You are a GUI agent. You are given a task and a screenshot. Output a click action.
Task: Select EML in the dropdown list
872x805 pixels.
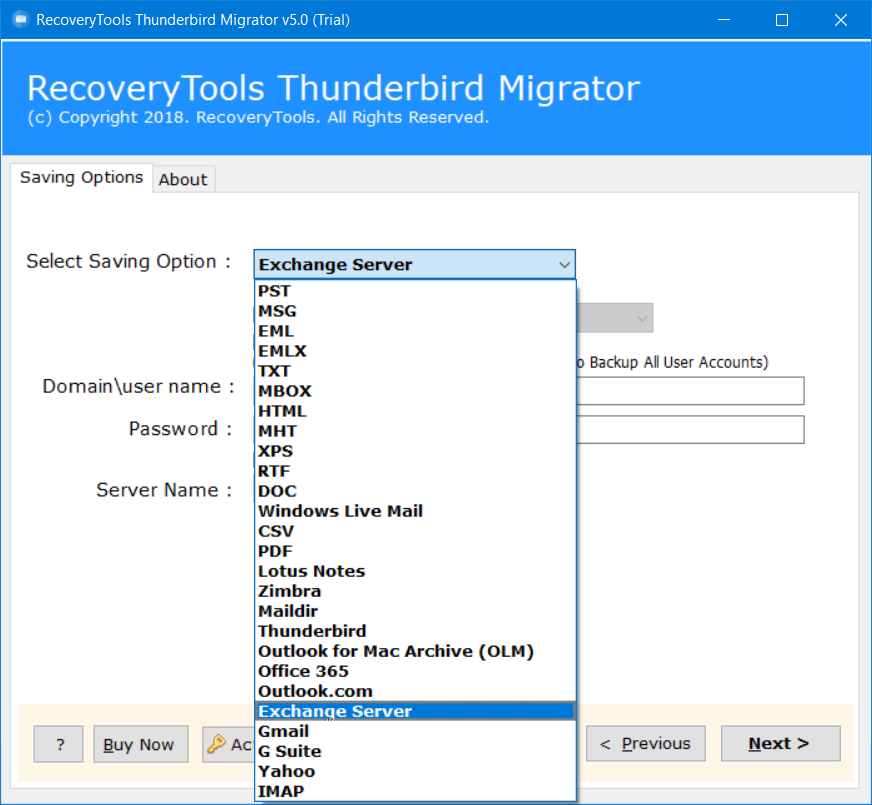(415, 331)
